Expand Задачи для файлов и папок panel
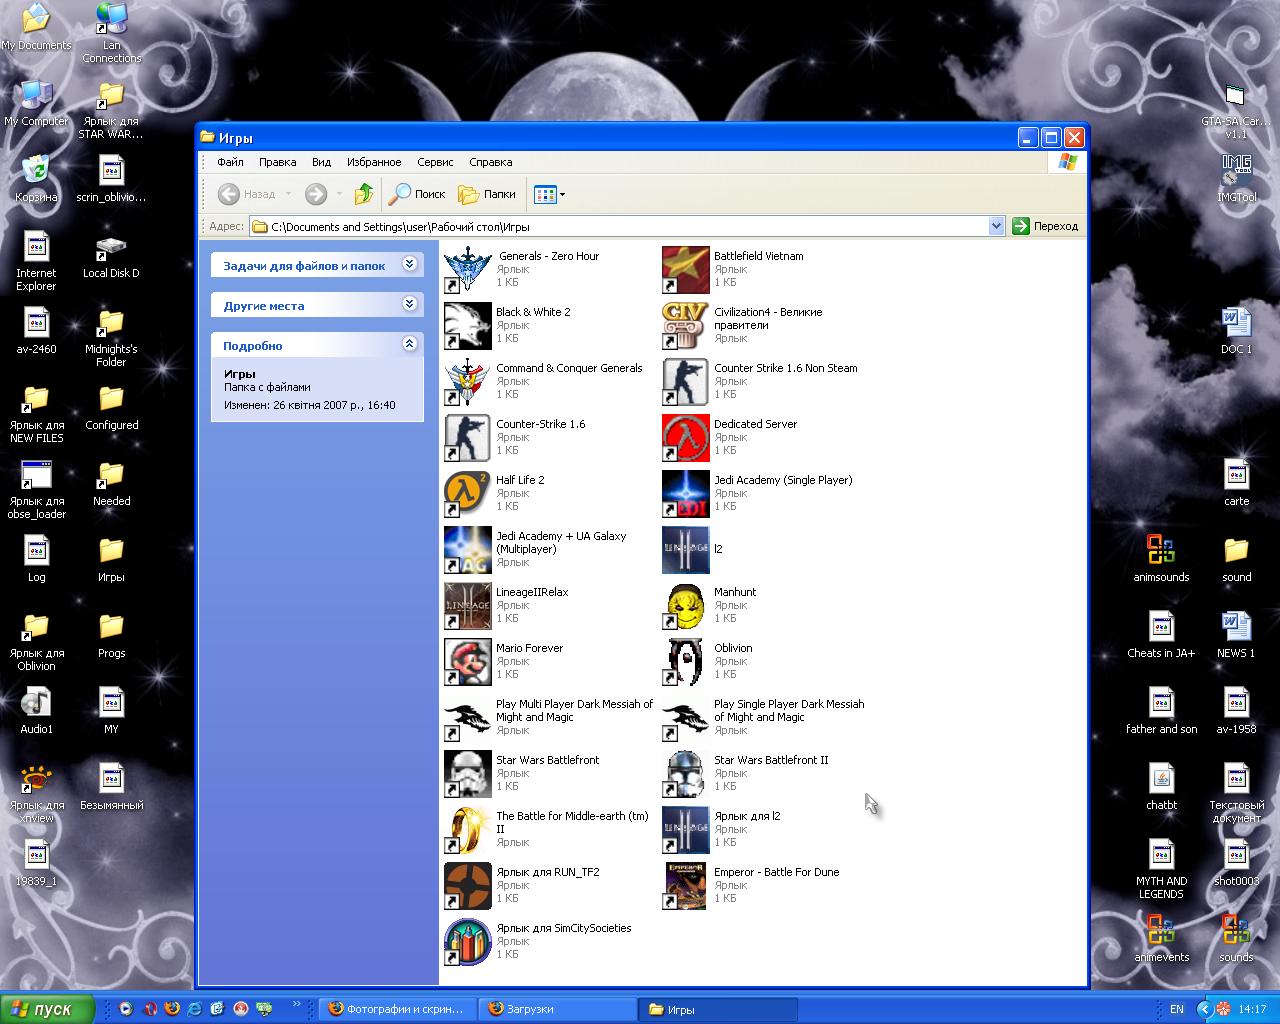 (409, 264)
